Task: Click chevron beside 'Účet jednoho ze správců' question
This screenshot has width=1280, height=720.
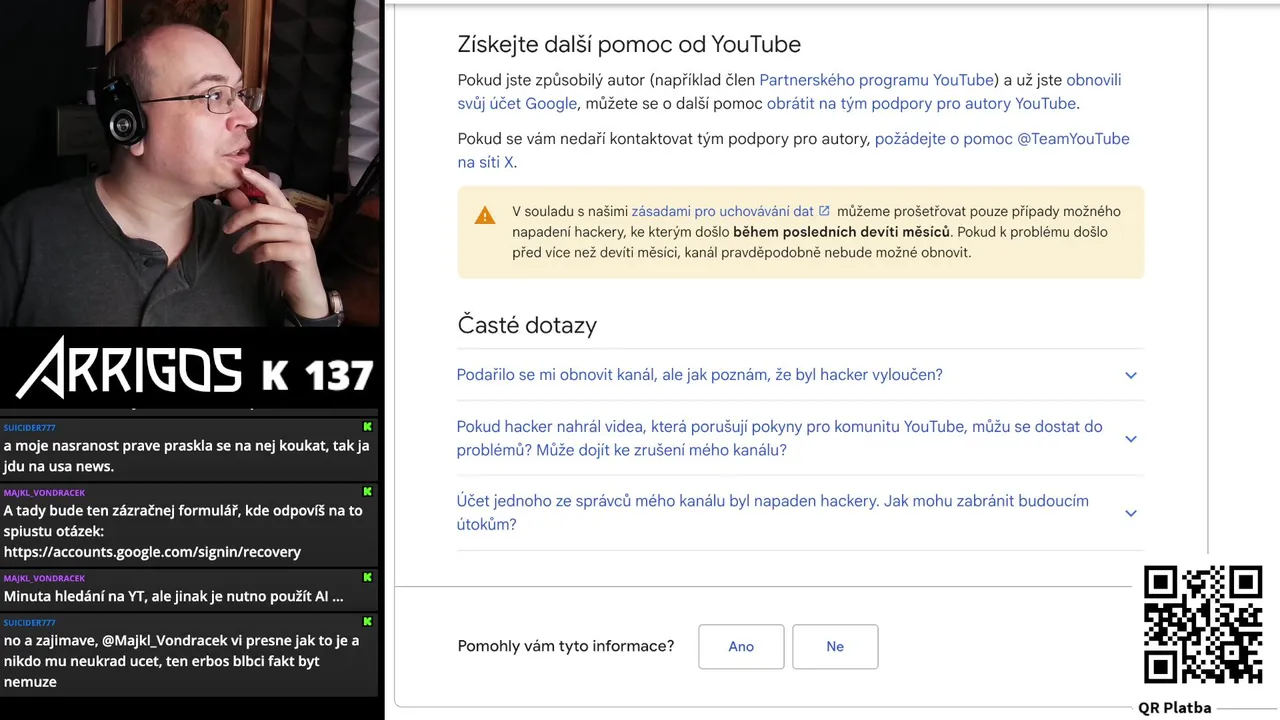Action: 1131,513
